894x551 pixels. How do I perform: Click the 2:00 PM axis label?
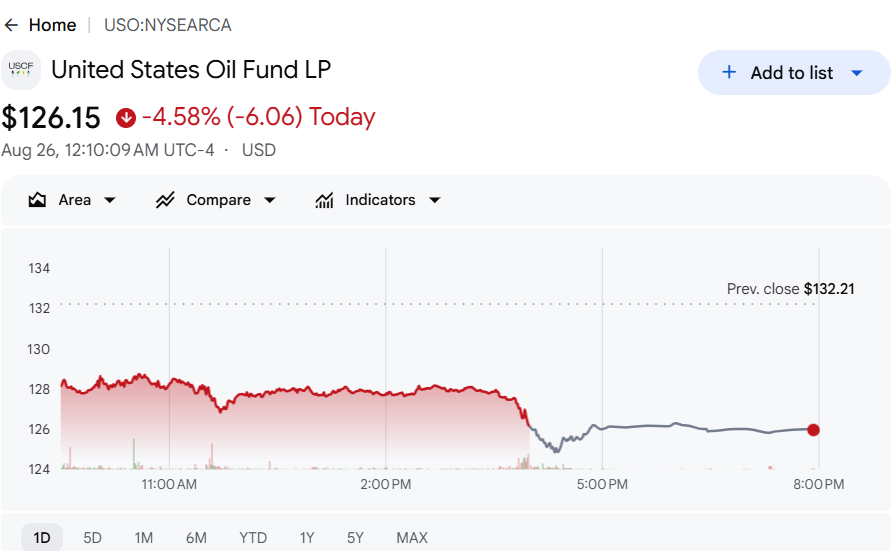(385, 484)
